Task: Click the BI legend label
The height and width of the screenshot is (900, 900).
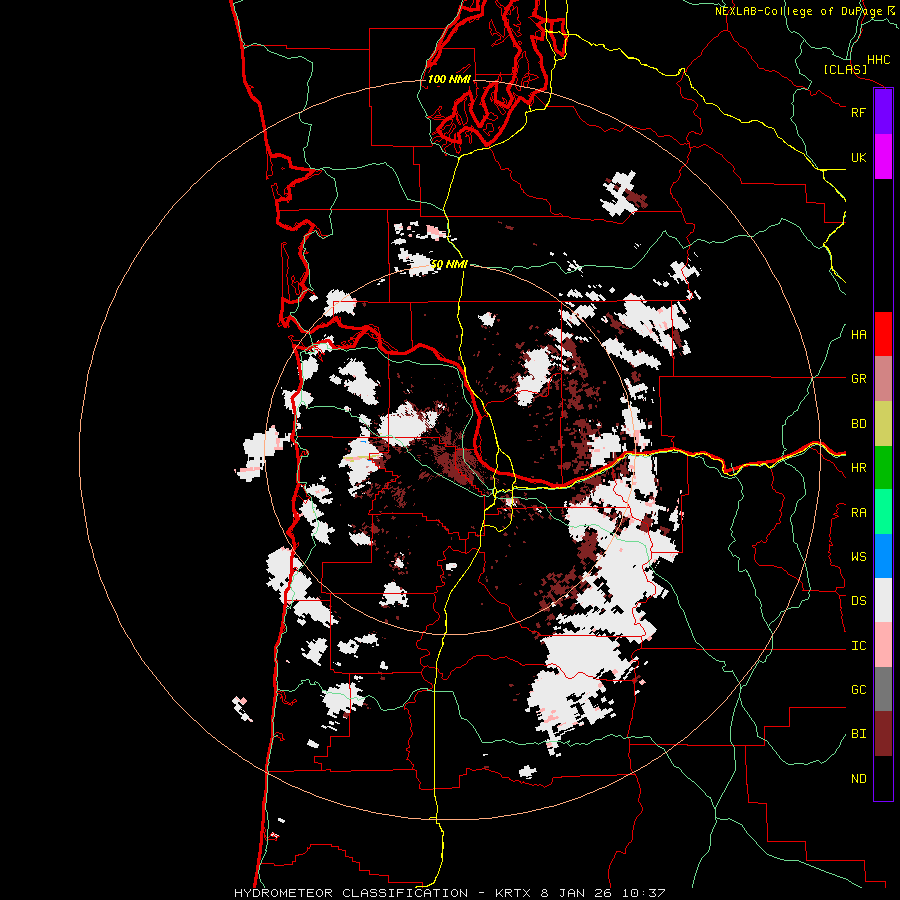Action: [858, 734]
